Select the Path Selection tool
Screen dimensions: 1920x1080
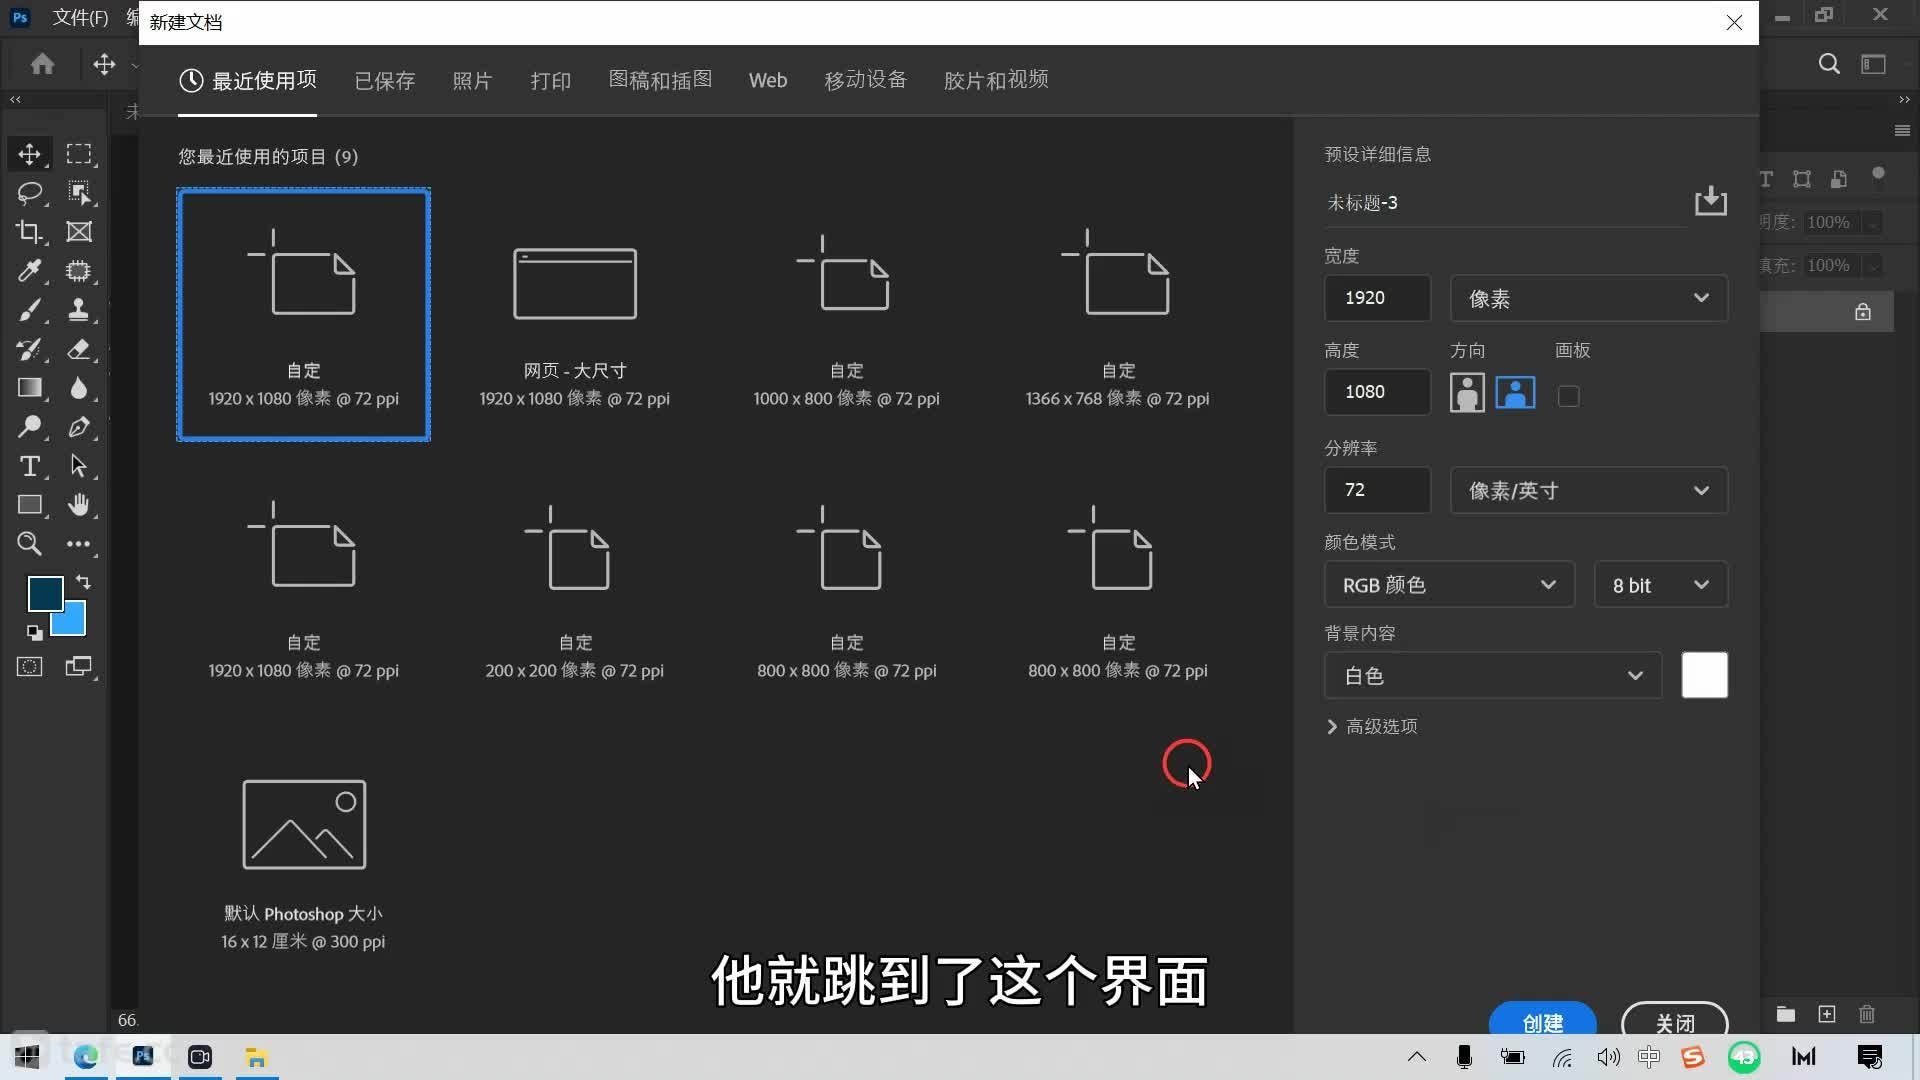(x=79, y=466)
